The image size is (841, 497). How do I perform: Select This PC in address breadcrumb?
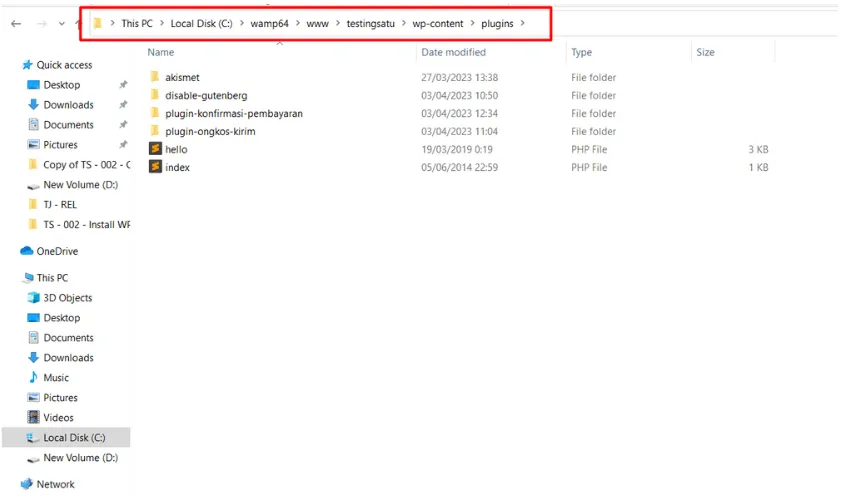tap(137, 24)
